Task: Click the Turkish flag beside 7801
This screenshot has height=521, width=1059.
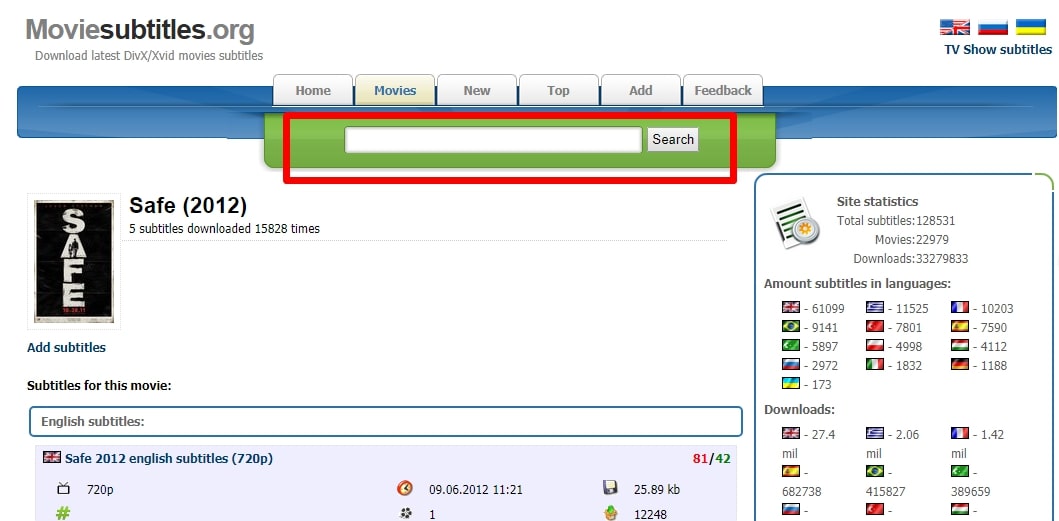Action: [875, 326]
